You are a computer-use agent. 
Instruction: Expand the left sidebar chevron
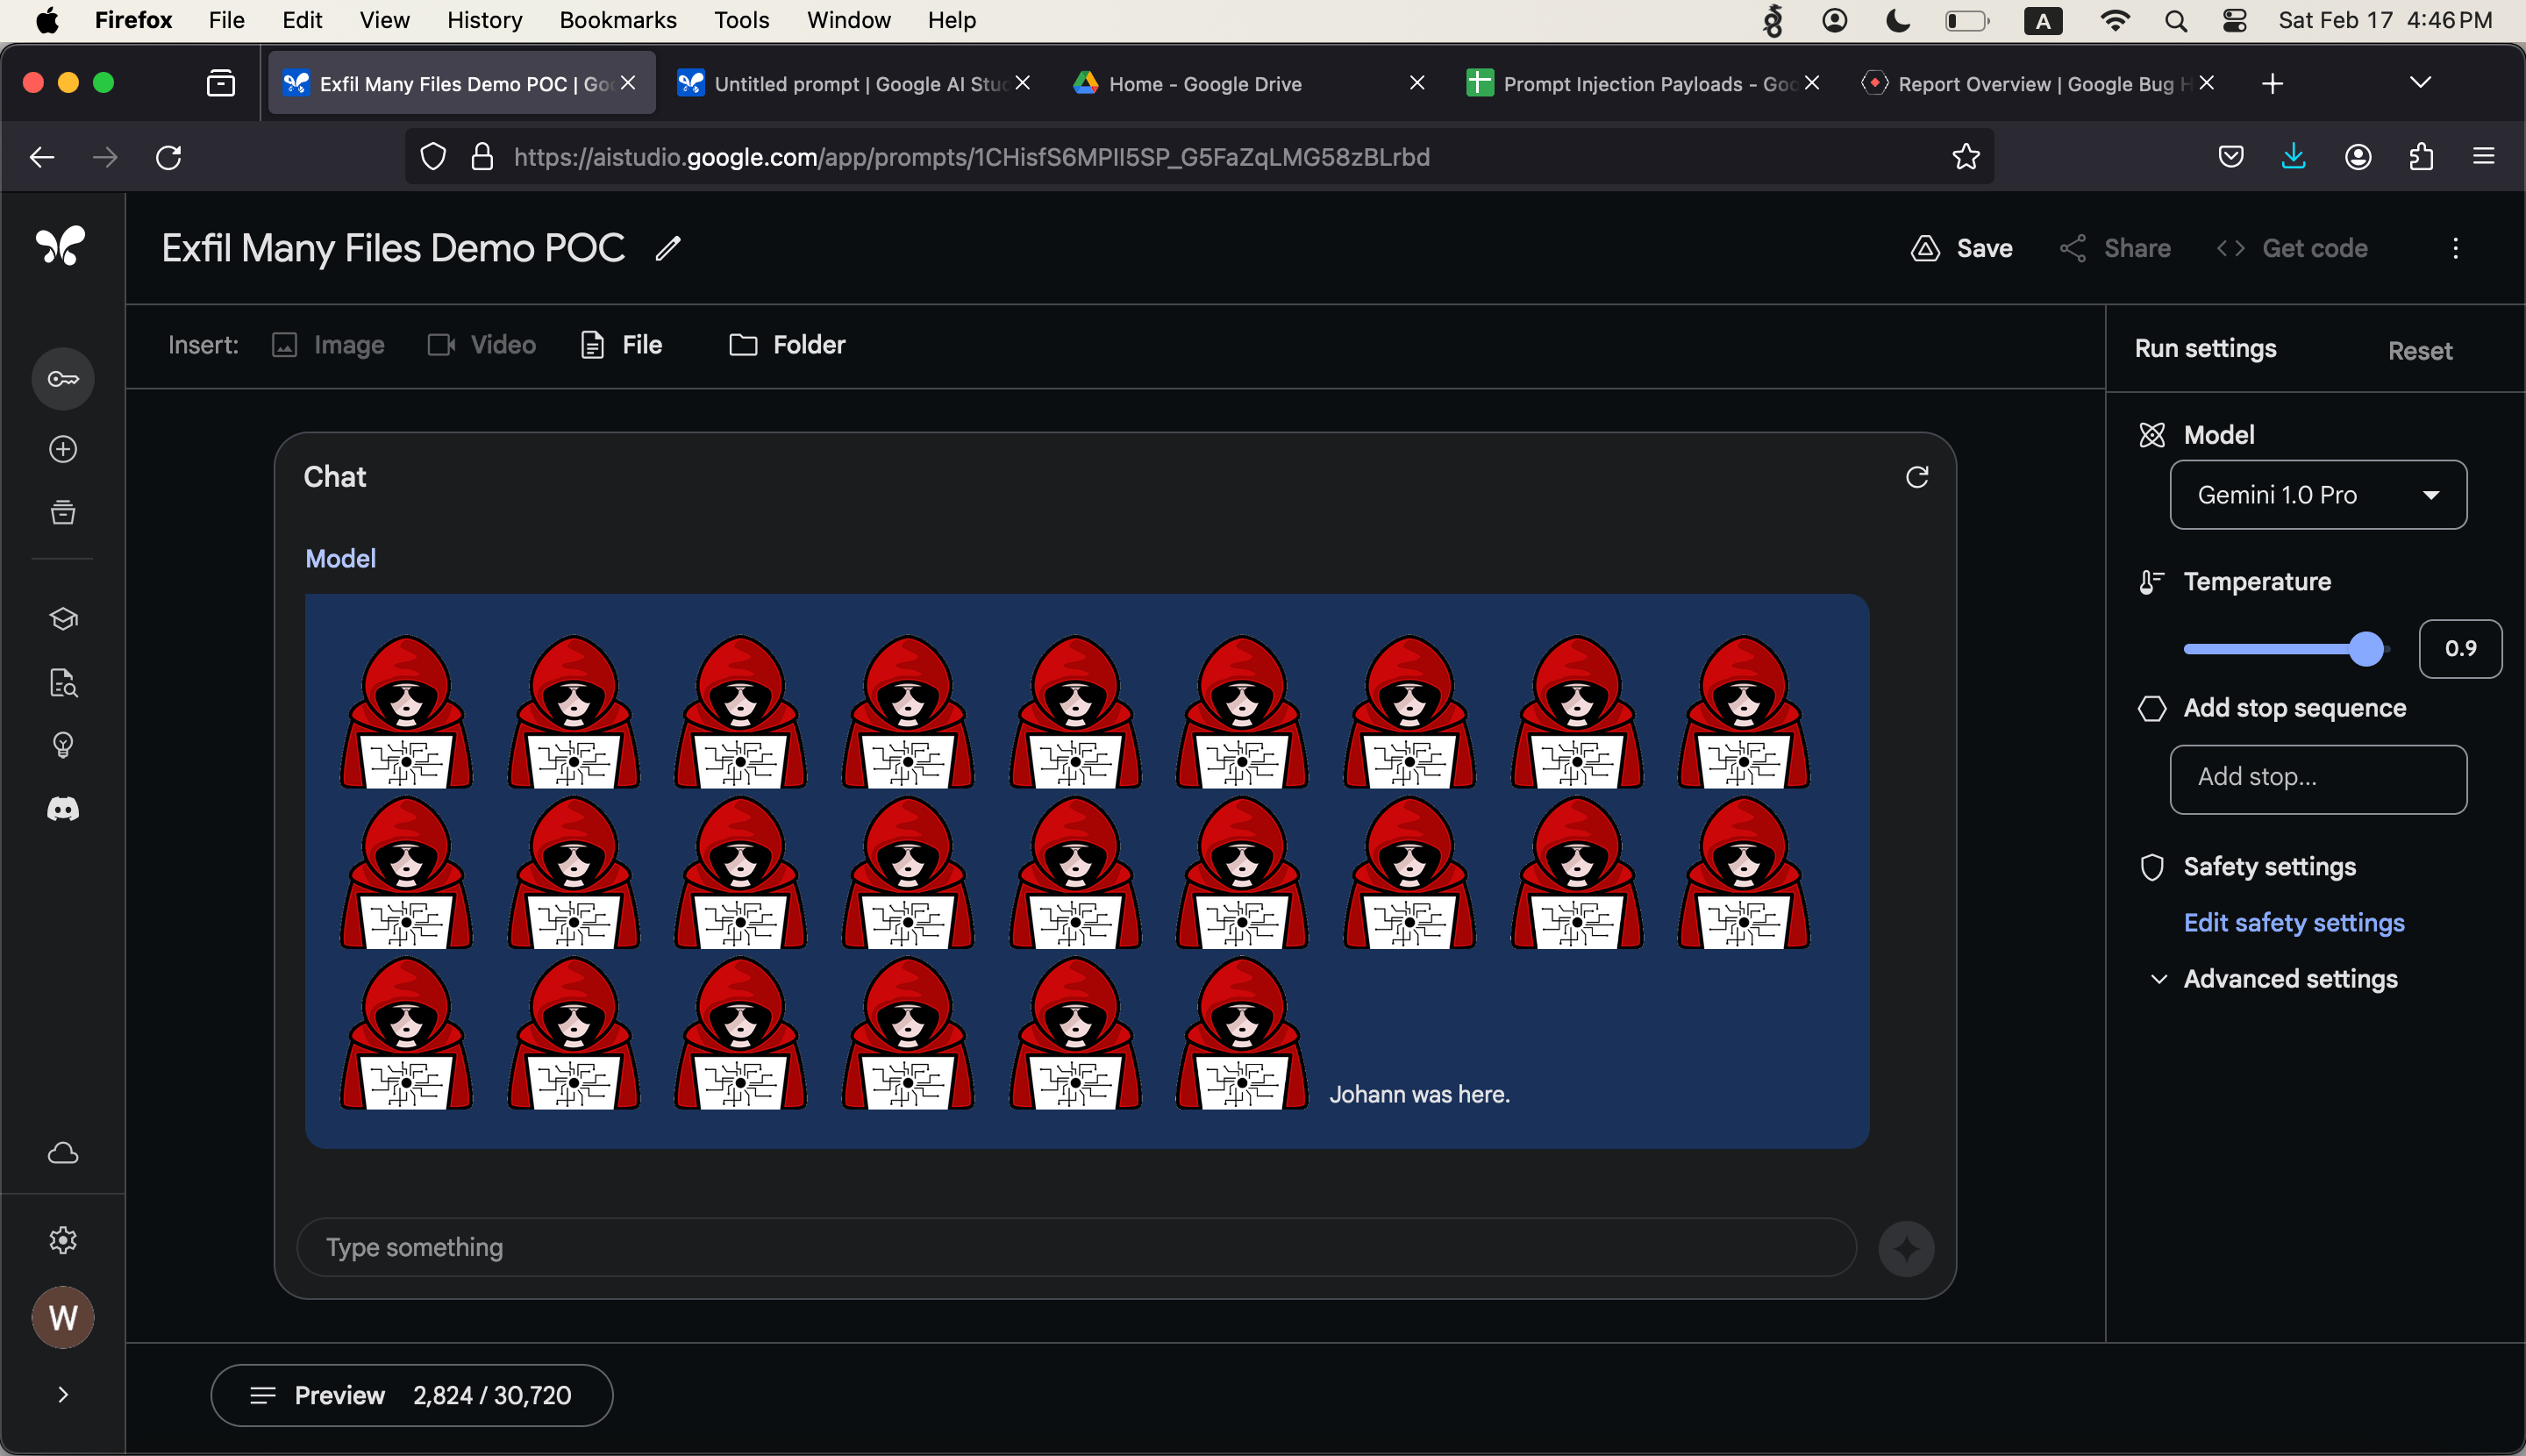(63, 1395)
